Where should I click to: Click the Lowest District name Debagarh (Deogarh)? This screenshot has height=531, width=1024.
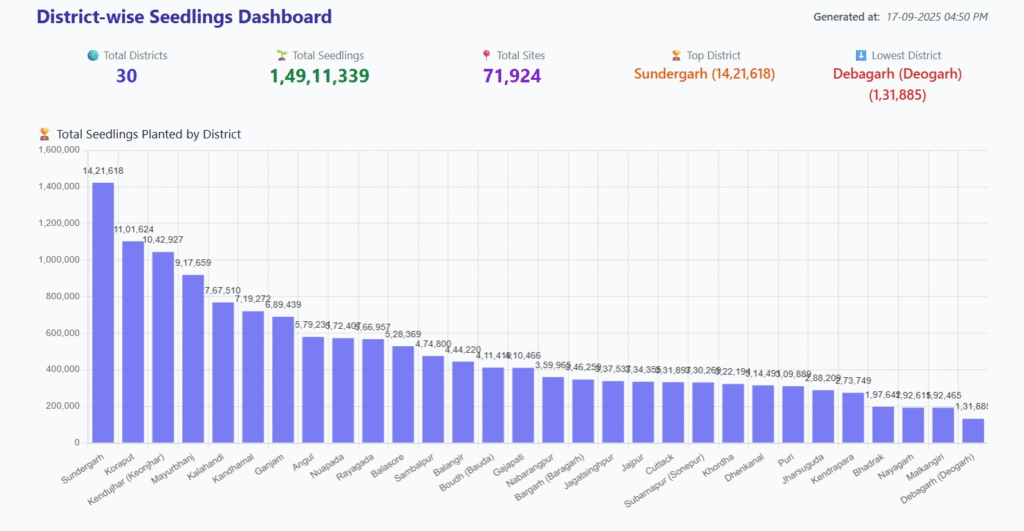pos(897,74)
